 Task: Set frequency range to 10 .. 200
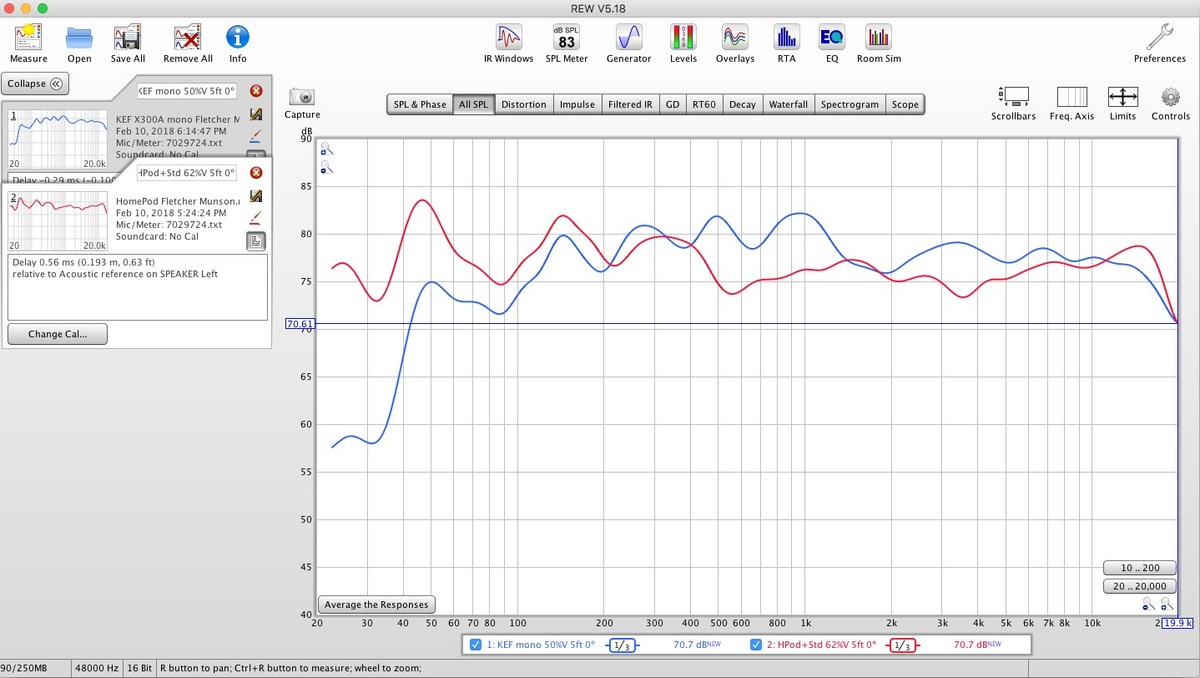pos(1140,568)
